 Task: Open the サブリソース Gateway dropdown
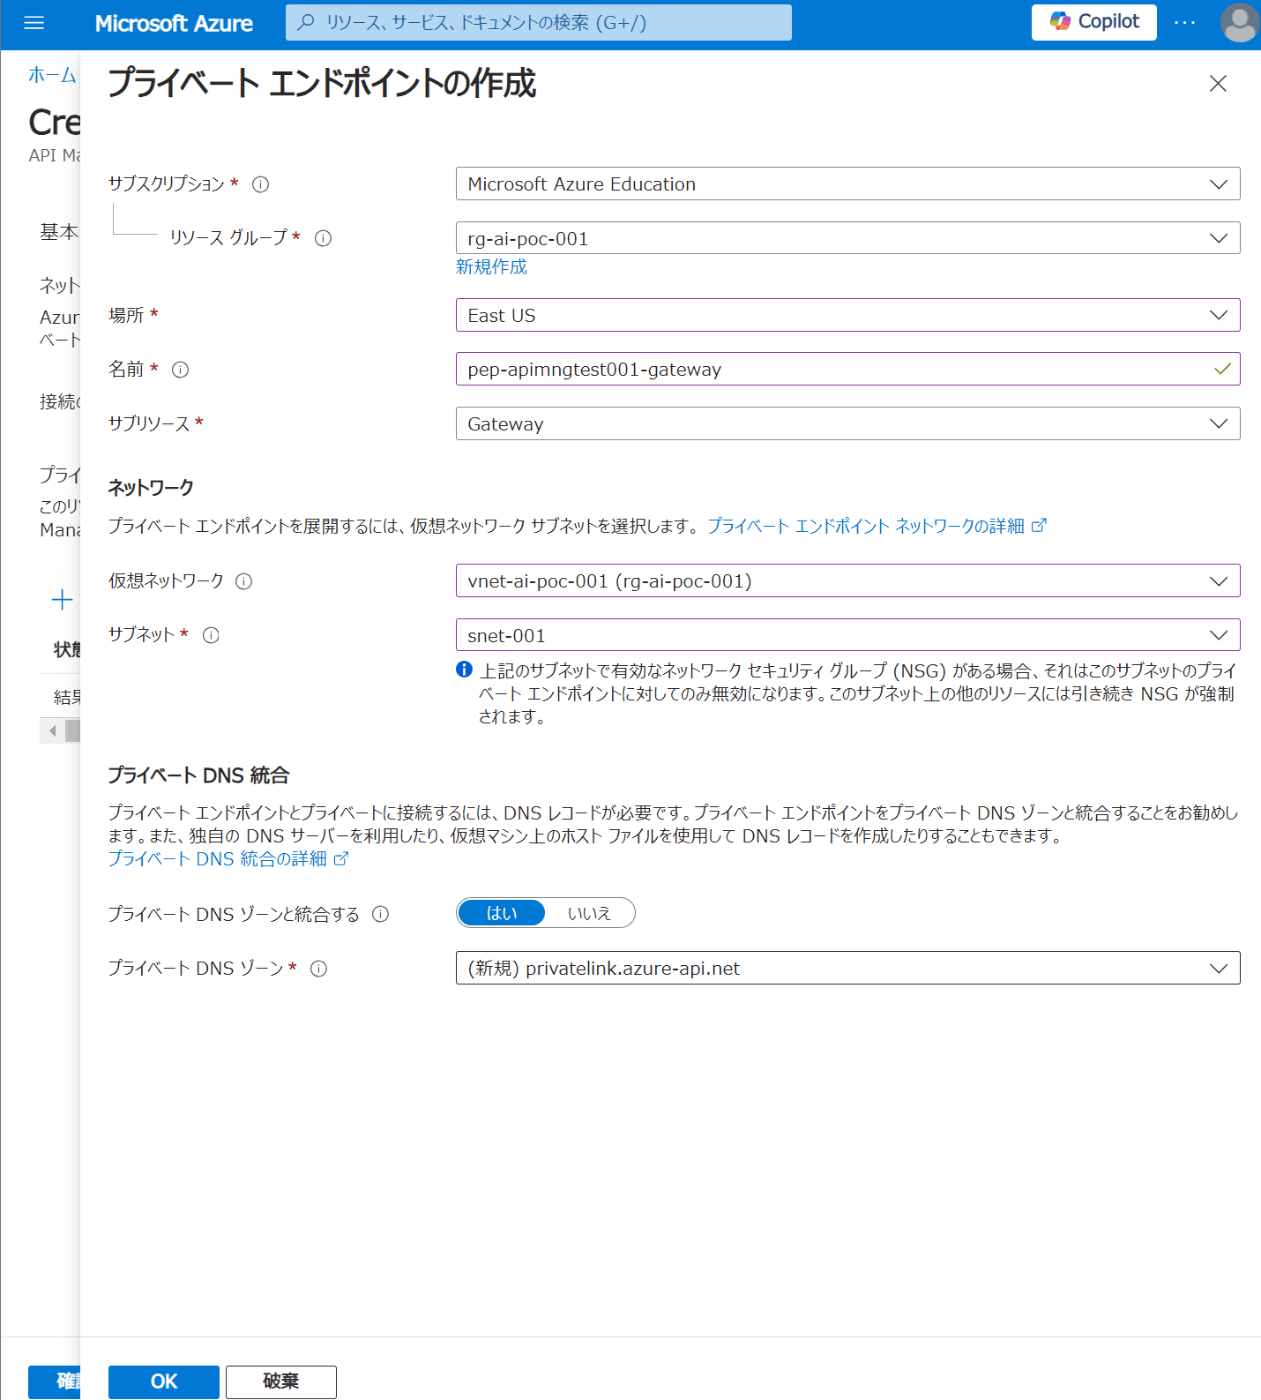click(1218, 423)
